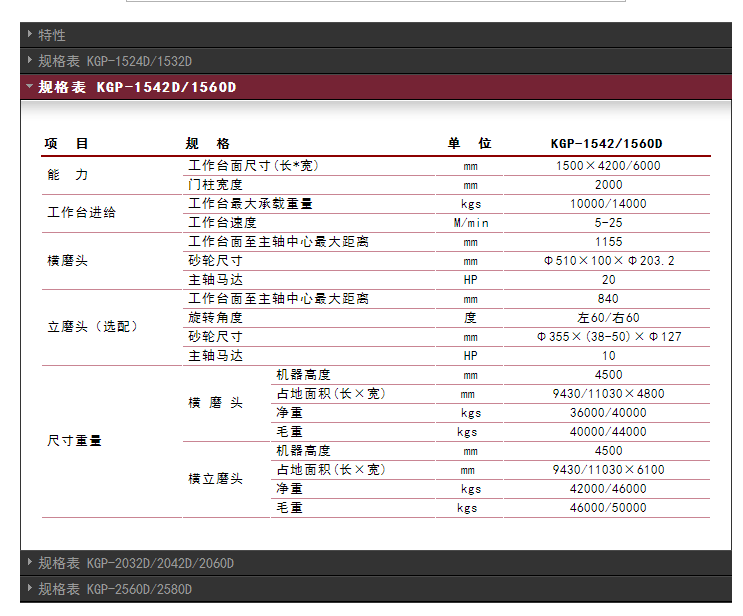This screenshot has width=743, height=616.
Task: Click the triangle icon beside KGP-1524D/1532D
Action: [30, 60]
